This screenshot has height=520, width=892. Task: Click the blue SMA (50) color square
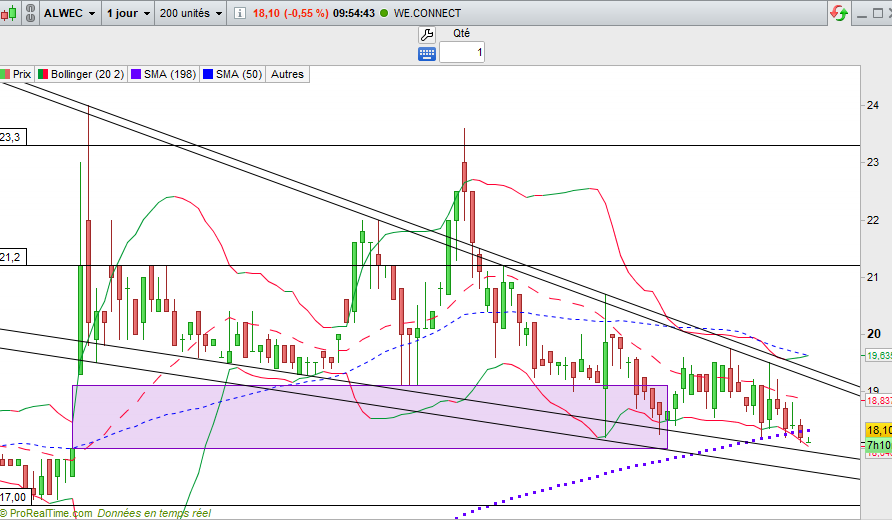[x=208, y=74]
